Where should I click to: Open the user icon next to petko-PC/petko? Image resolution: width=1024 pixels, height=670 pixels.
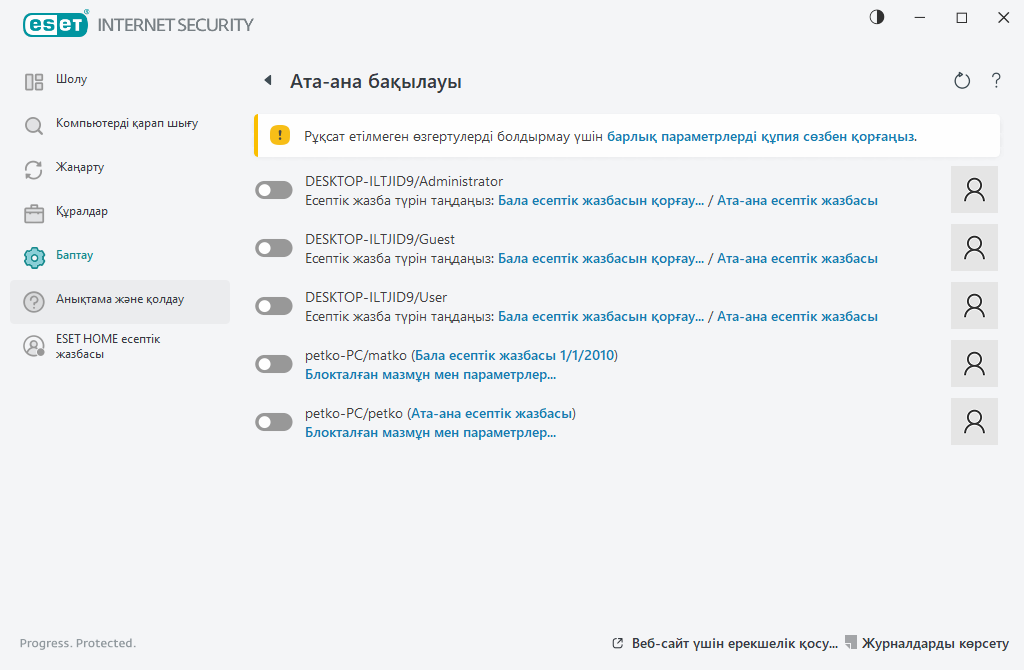(973, 421)
